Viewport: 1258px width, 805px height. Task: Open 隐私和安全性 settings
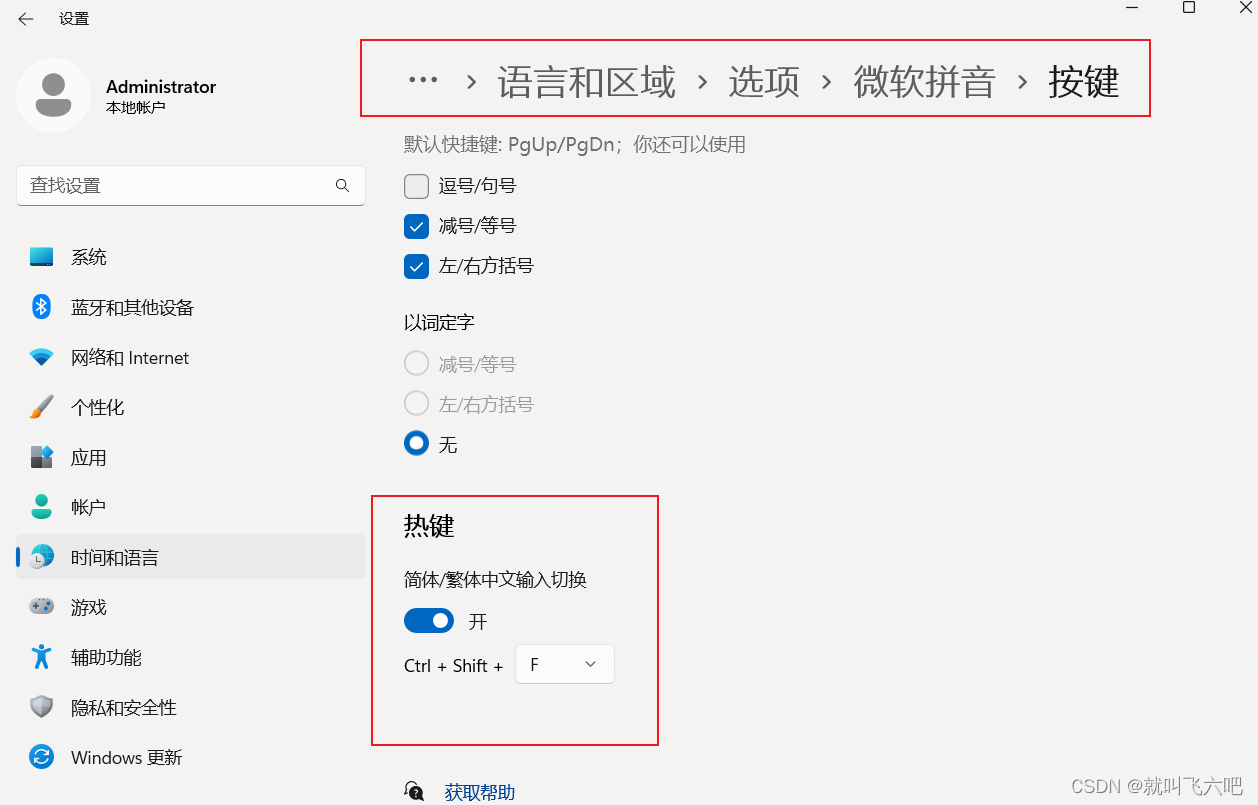[x=190, y=707]
